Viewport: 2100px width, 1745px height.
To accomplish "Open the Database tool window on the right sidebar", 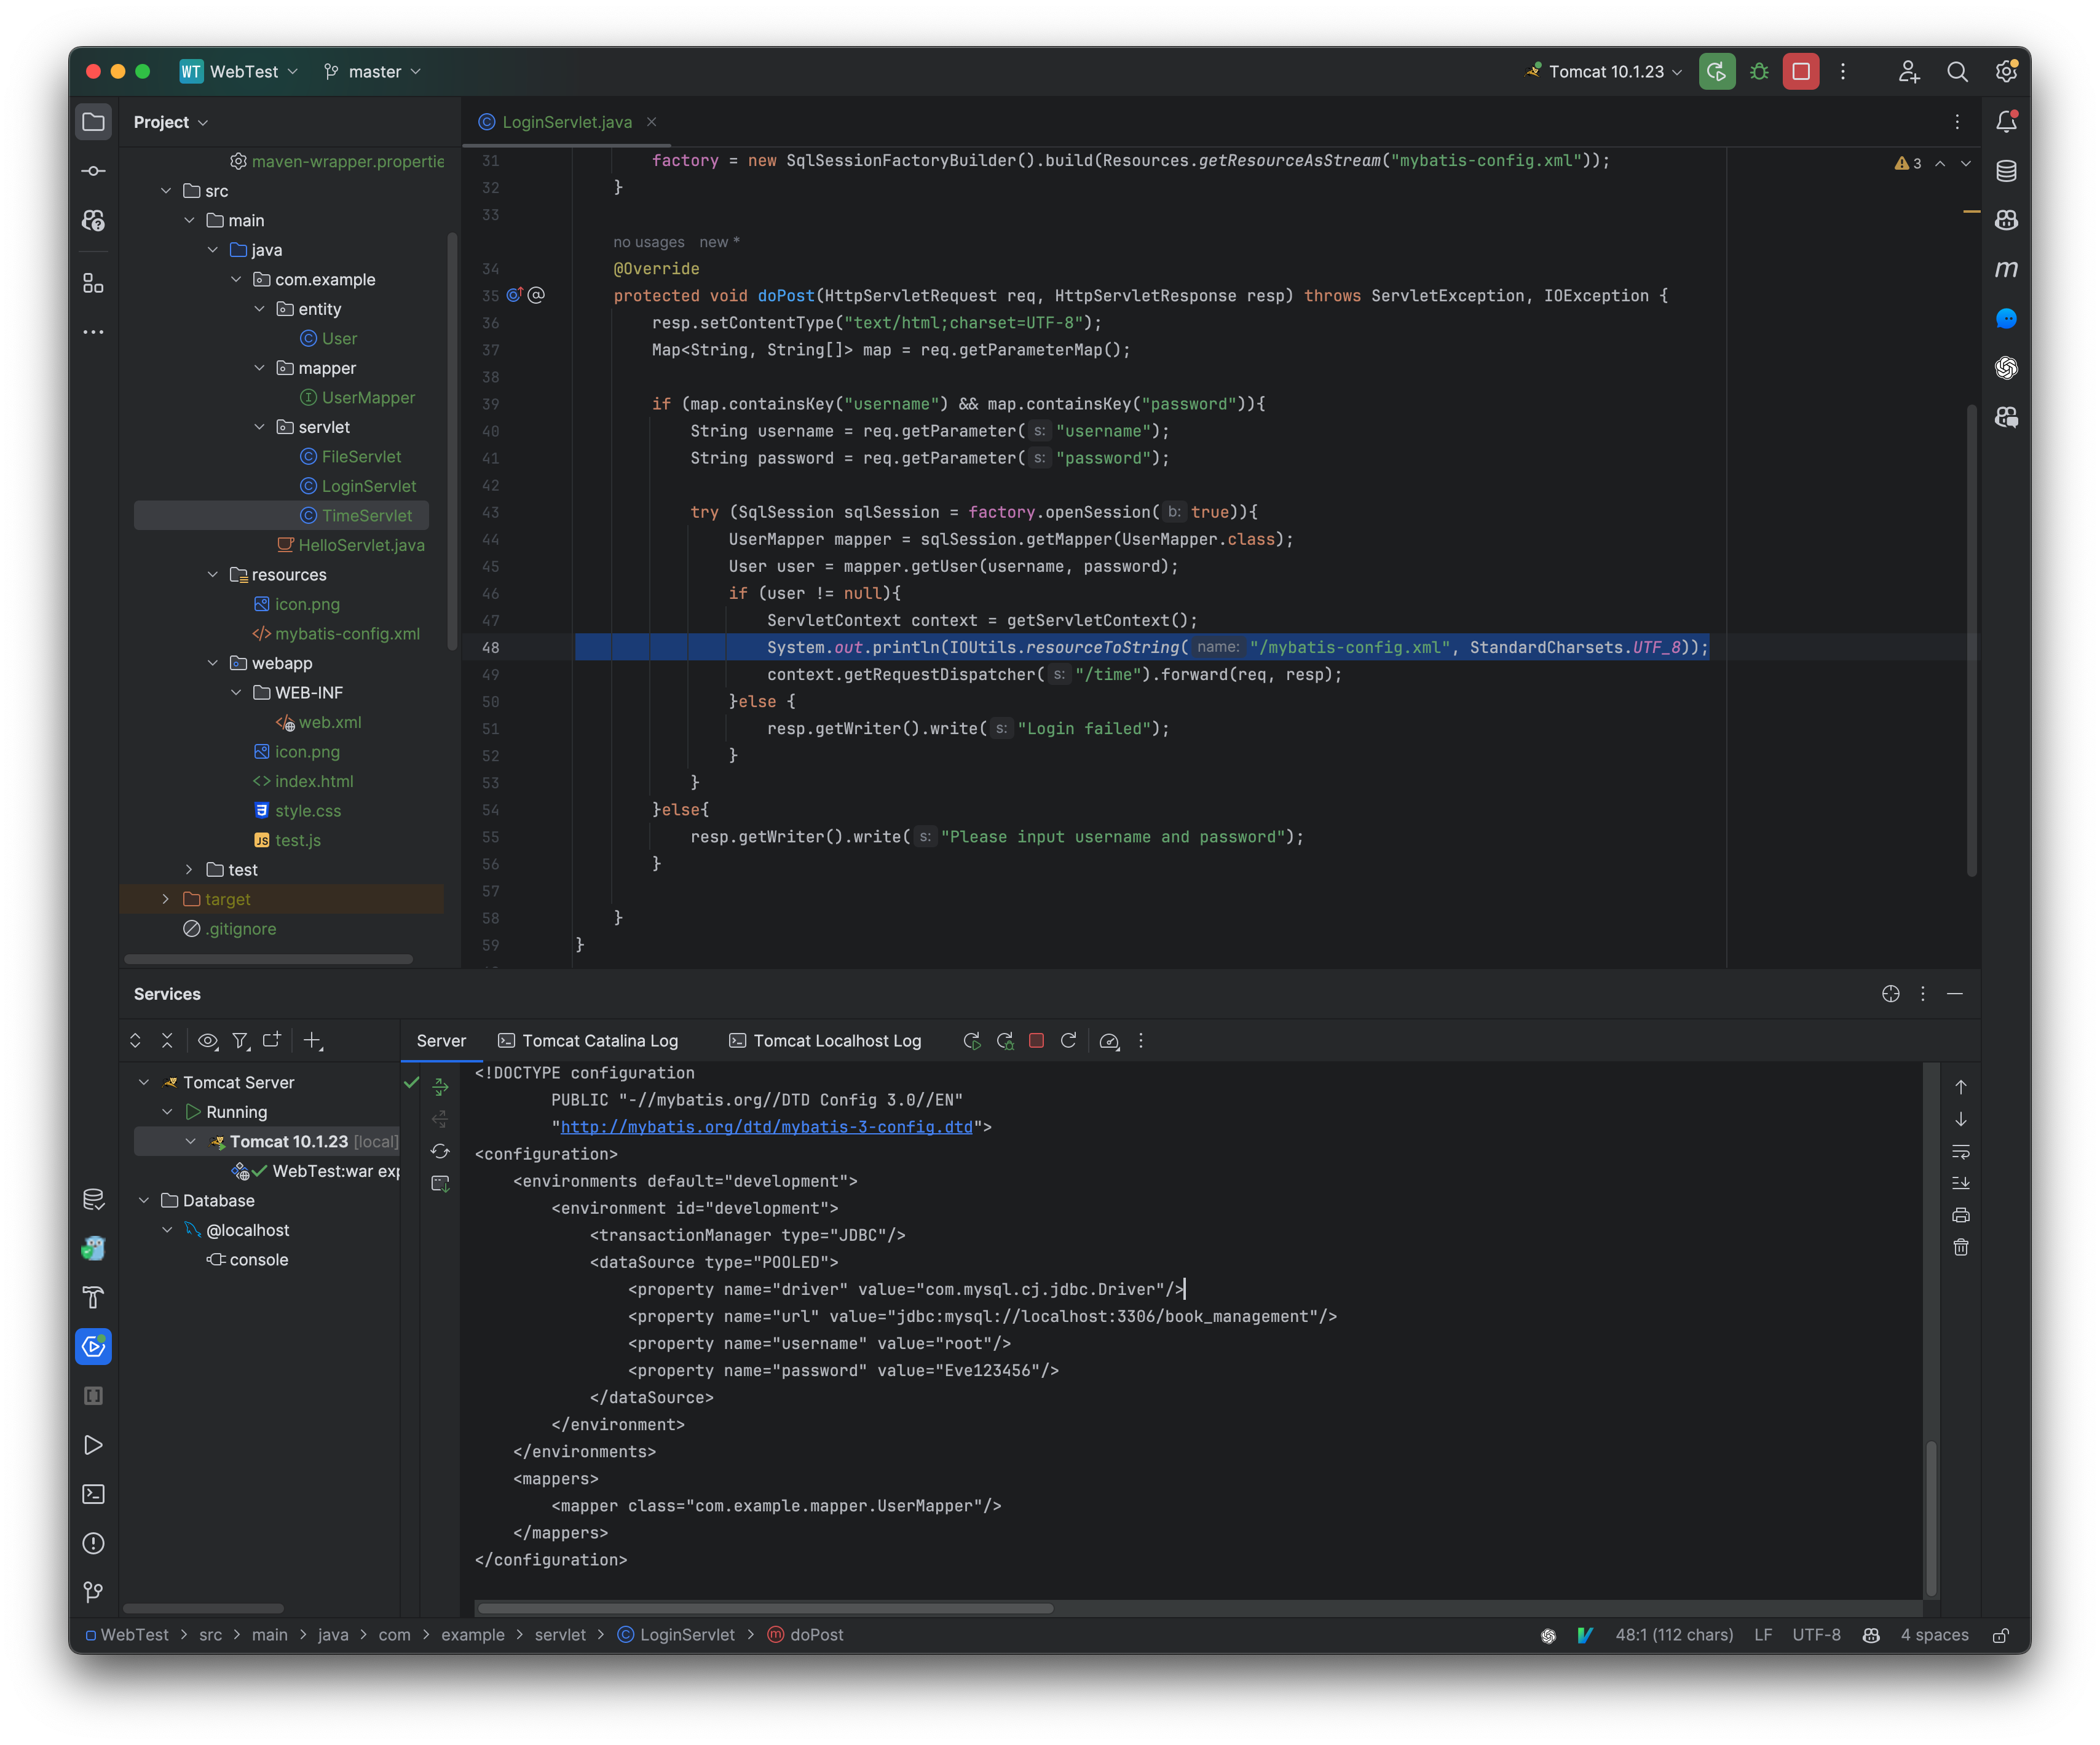I will pyautogui.click(x=2006, y=171).
